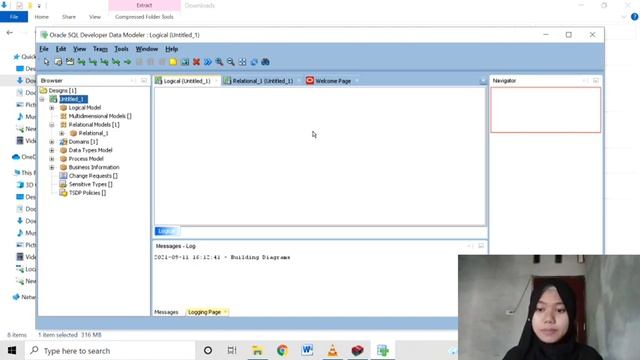
Task: Click the green arrow relation tool
Action: (127, 62)
